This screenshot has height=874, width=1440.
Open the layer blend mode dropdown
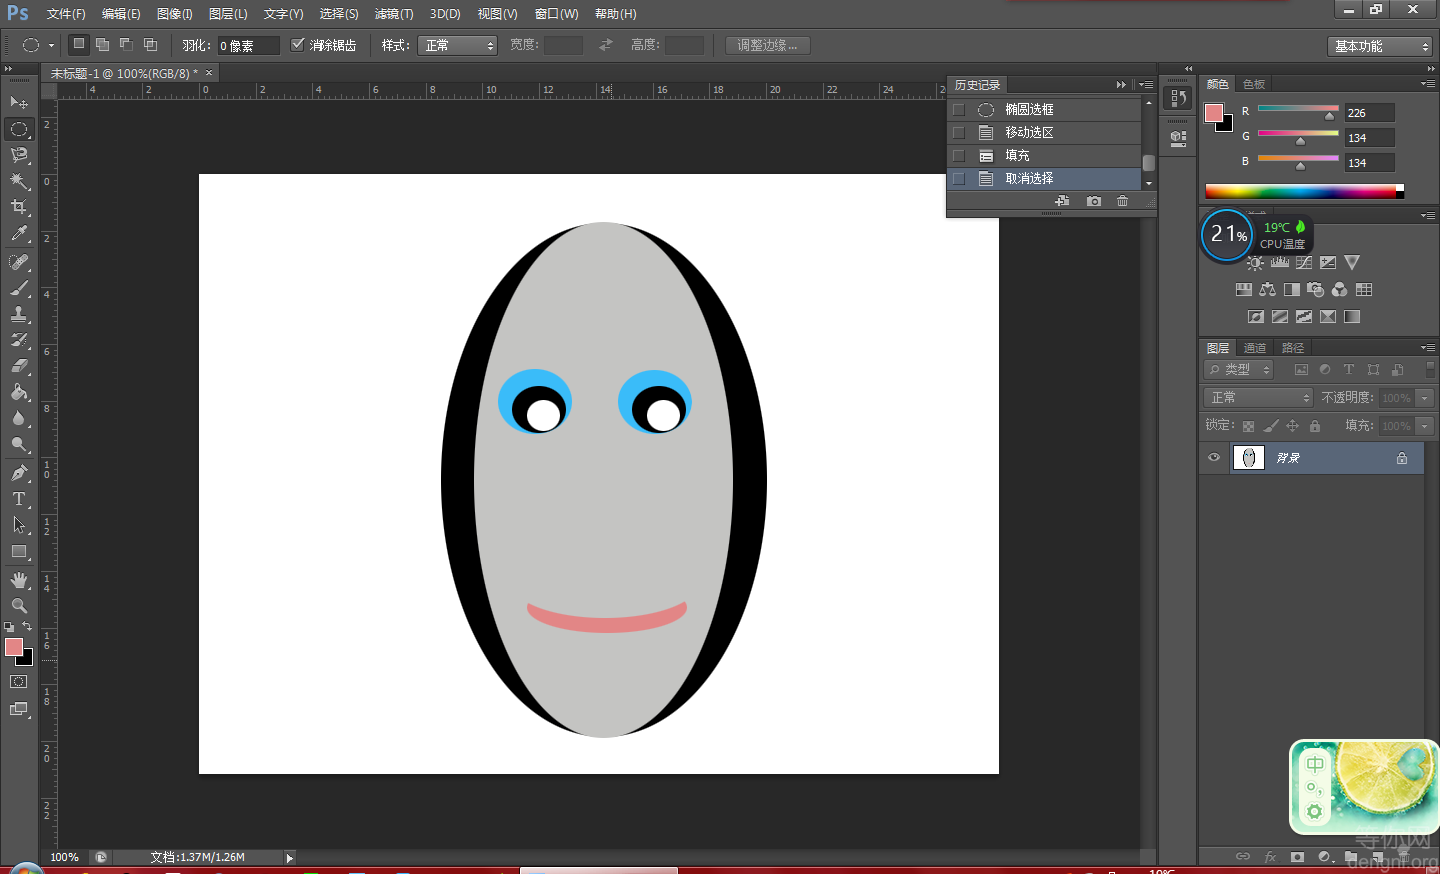(1258, 398)
